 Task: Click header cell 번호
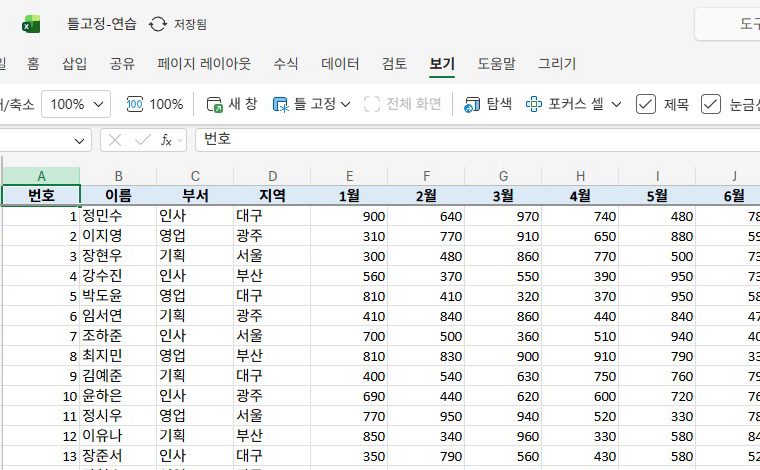tap(41, 195)
